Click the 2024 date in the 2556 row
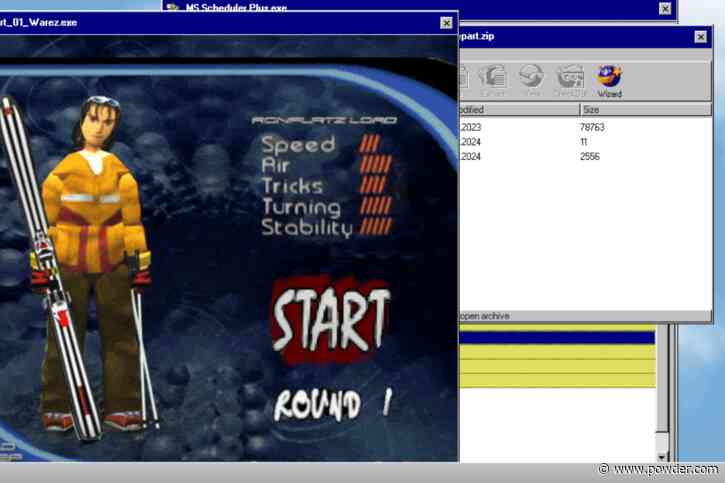This screenshot has height=483, width=725. coord(471,157)
